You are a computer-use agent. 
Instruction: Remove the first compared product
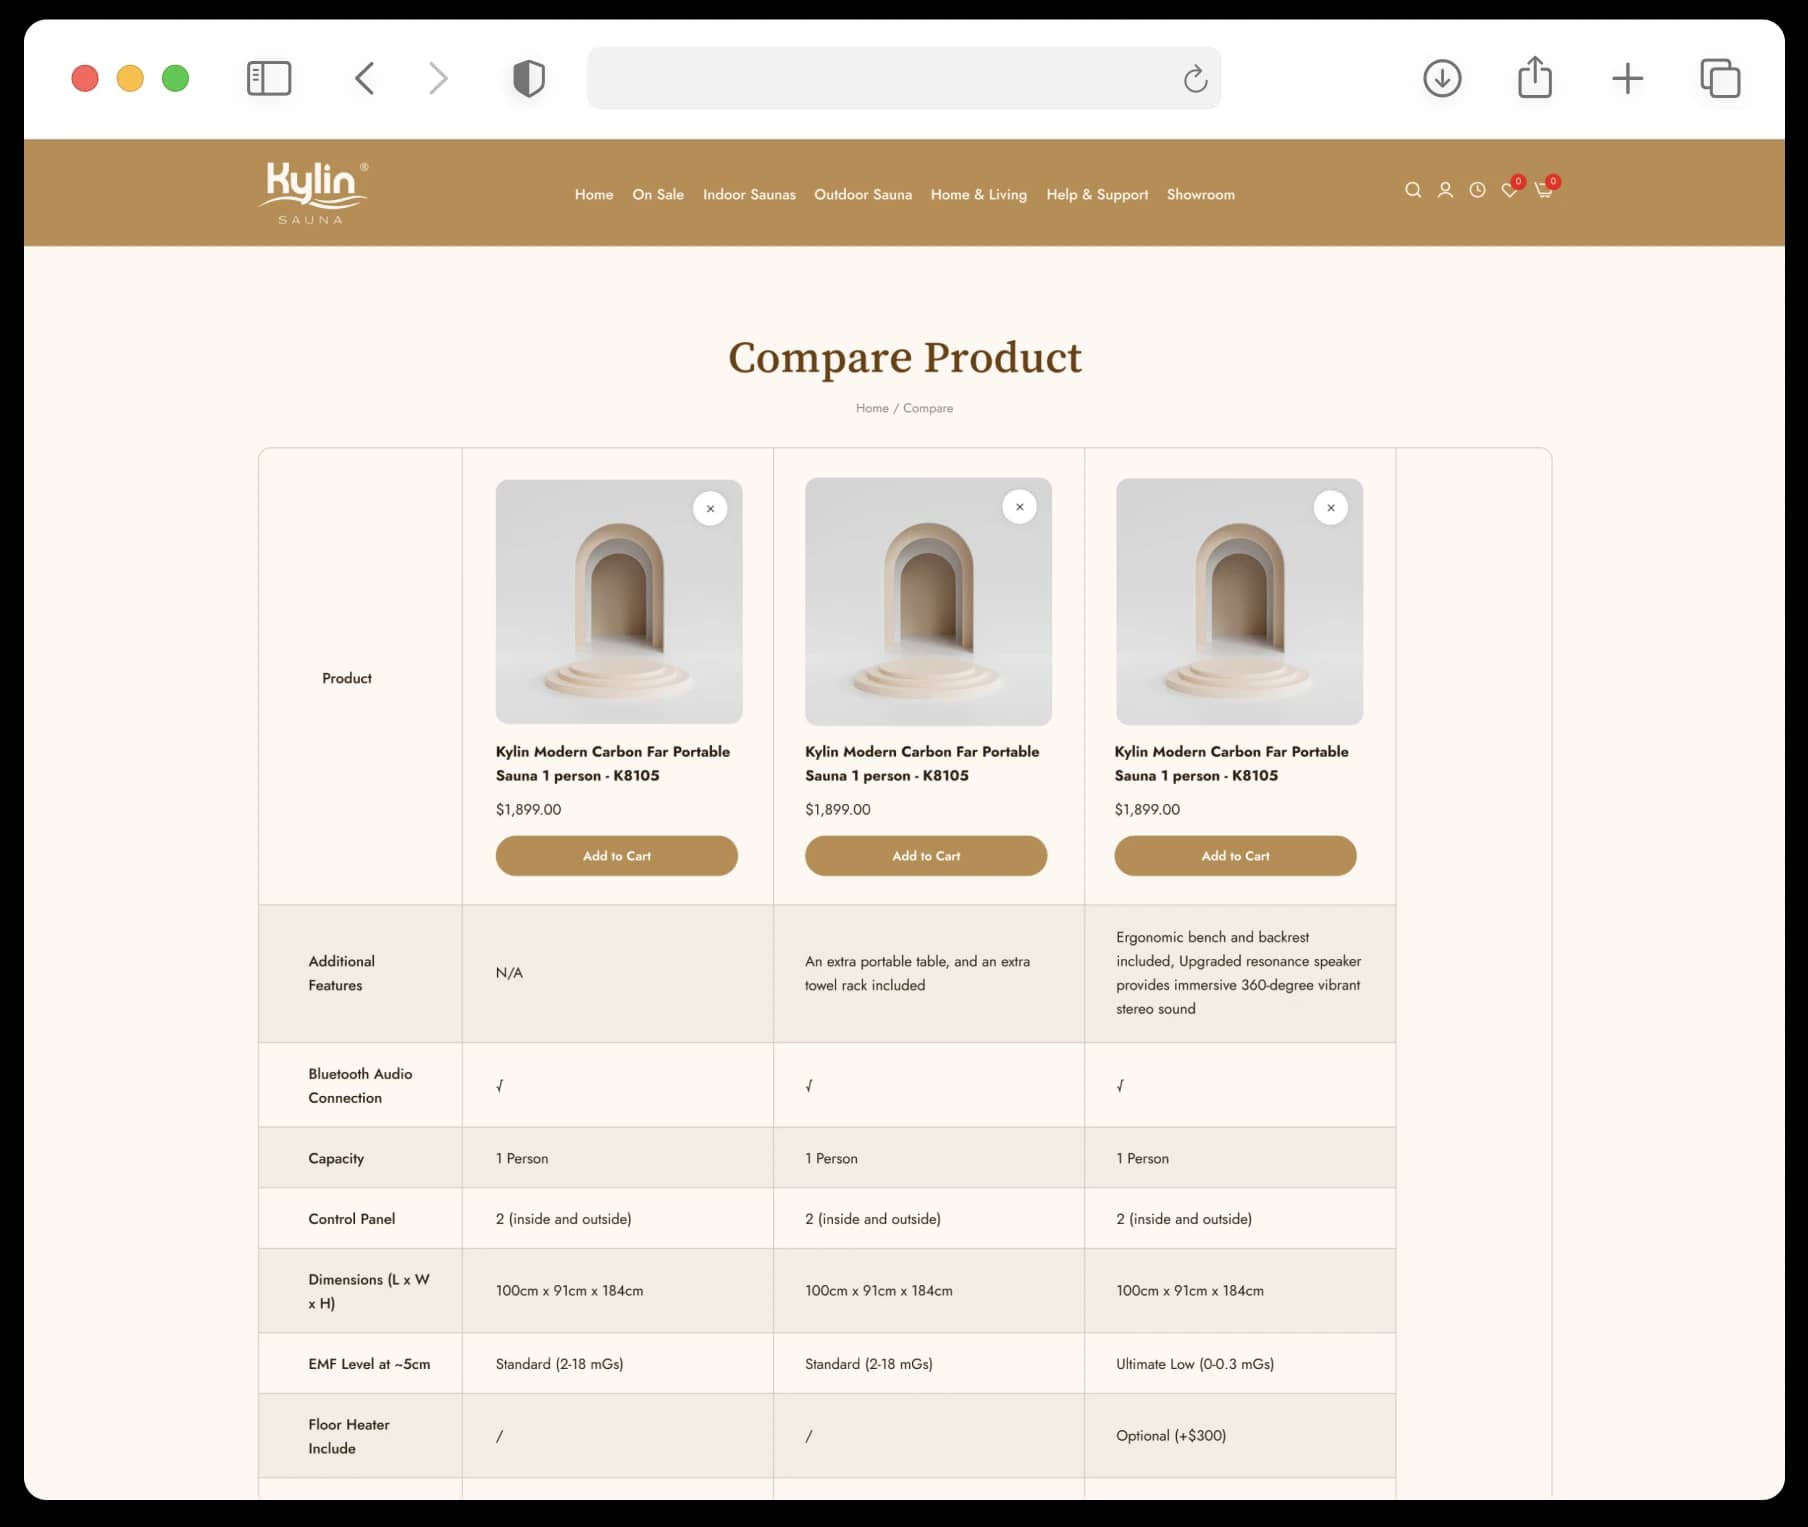click(x=710, y=509)
